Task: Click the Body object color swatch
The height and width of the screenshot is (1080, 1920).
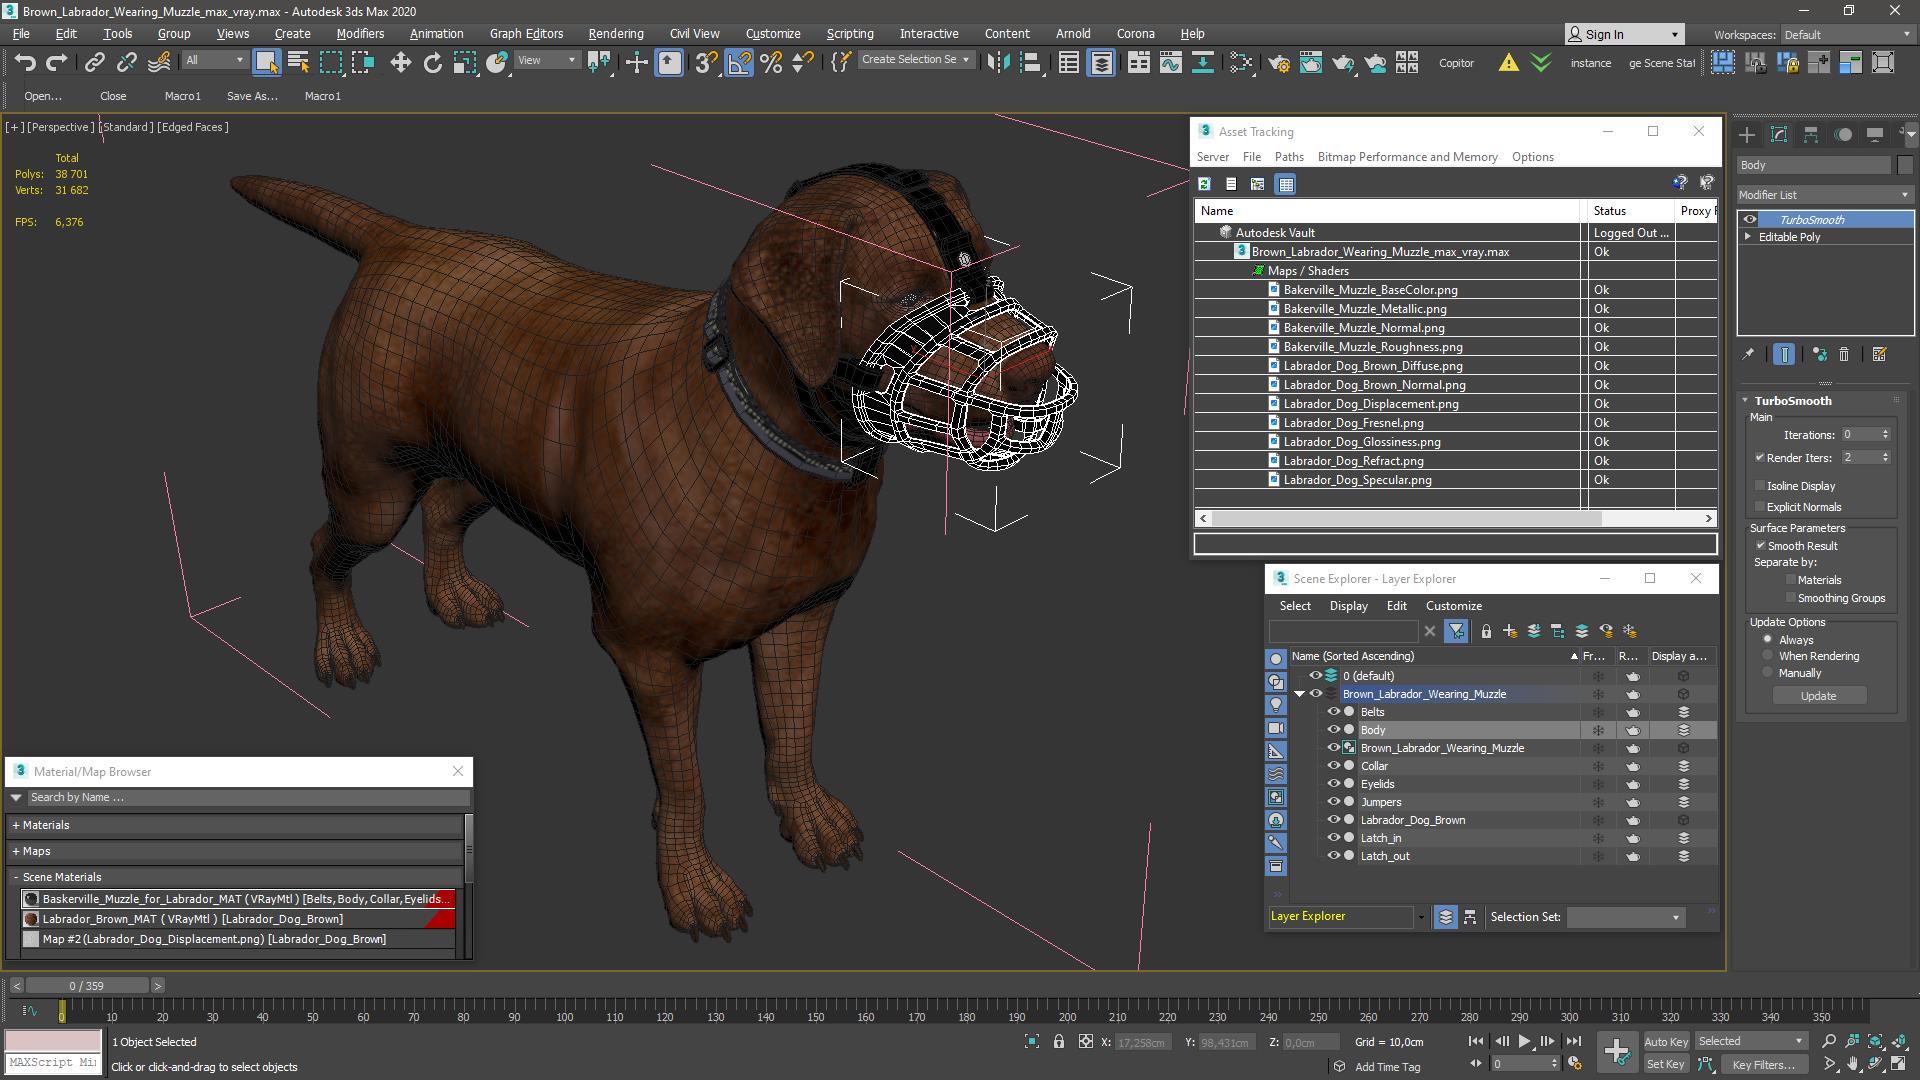Action: point(1904,165)
